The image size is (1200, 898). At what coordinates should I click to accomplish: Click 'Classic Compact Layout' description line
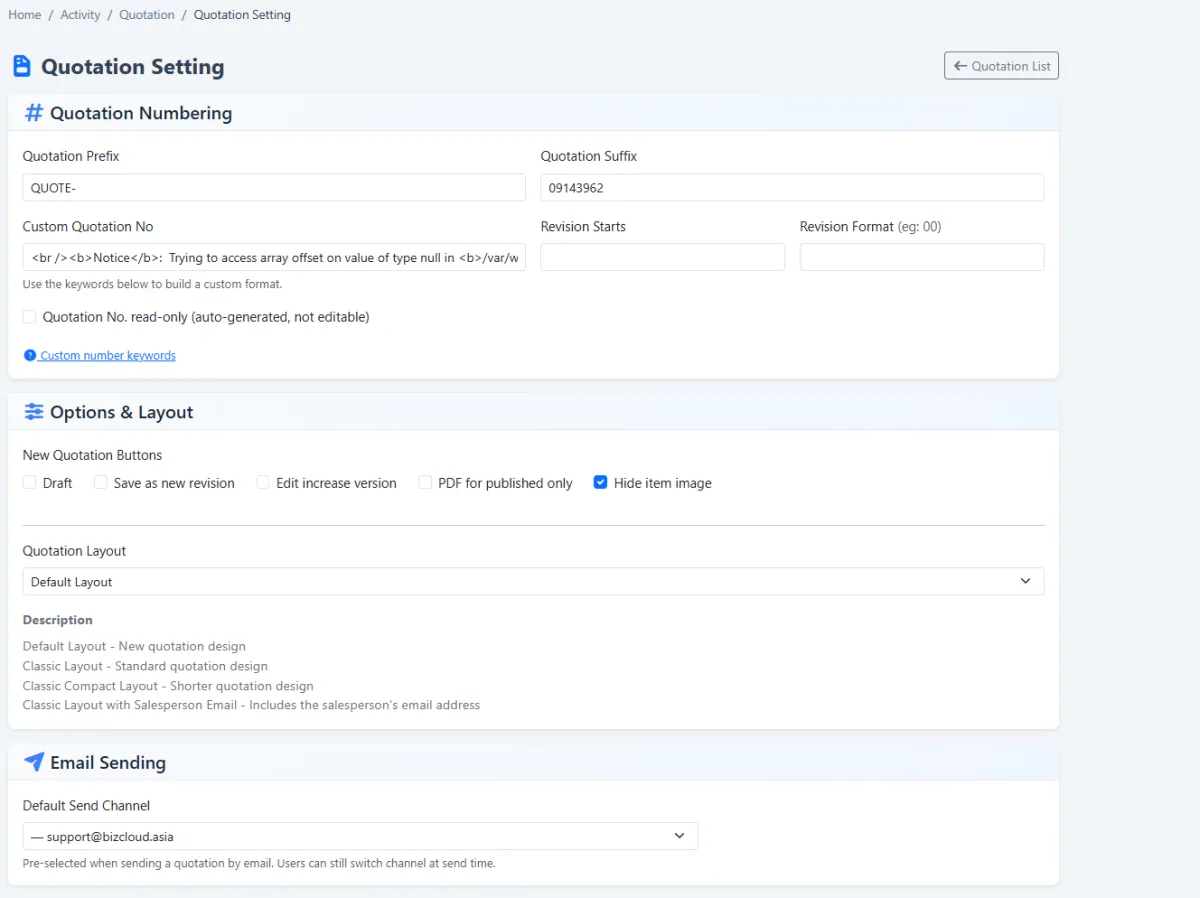pos(168,686)
